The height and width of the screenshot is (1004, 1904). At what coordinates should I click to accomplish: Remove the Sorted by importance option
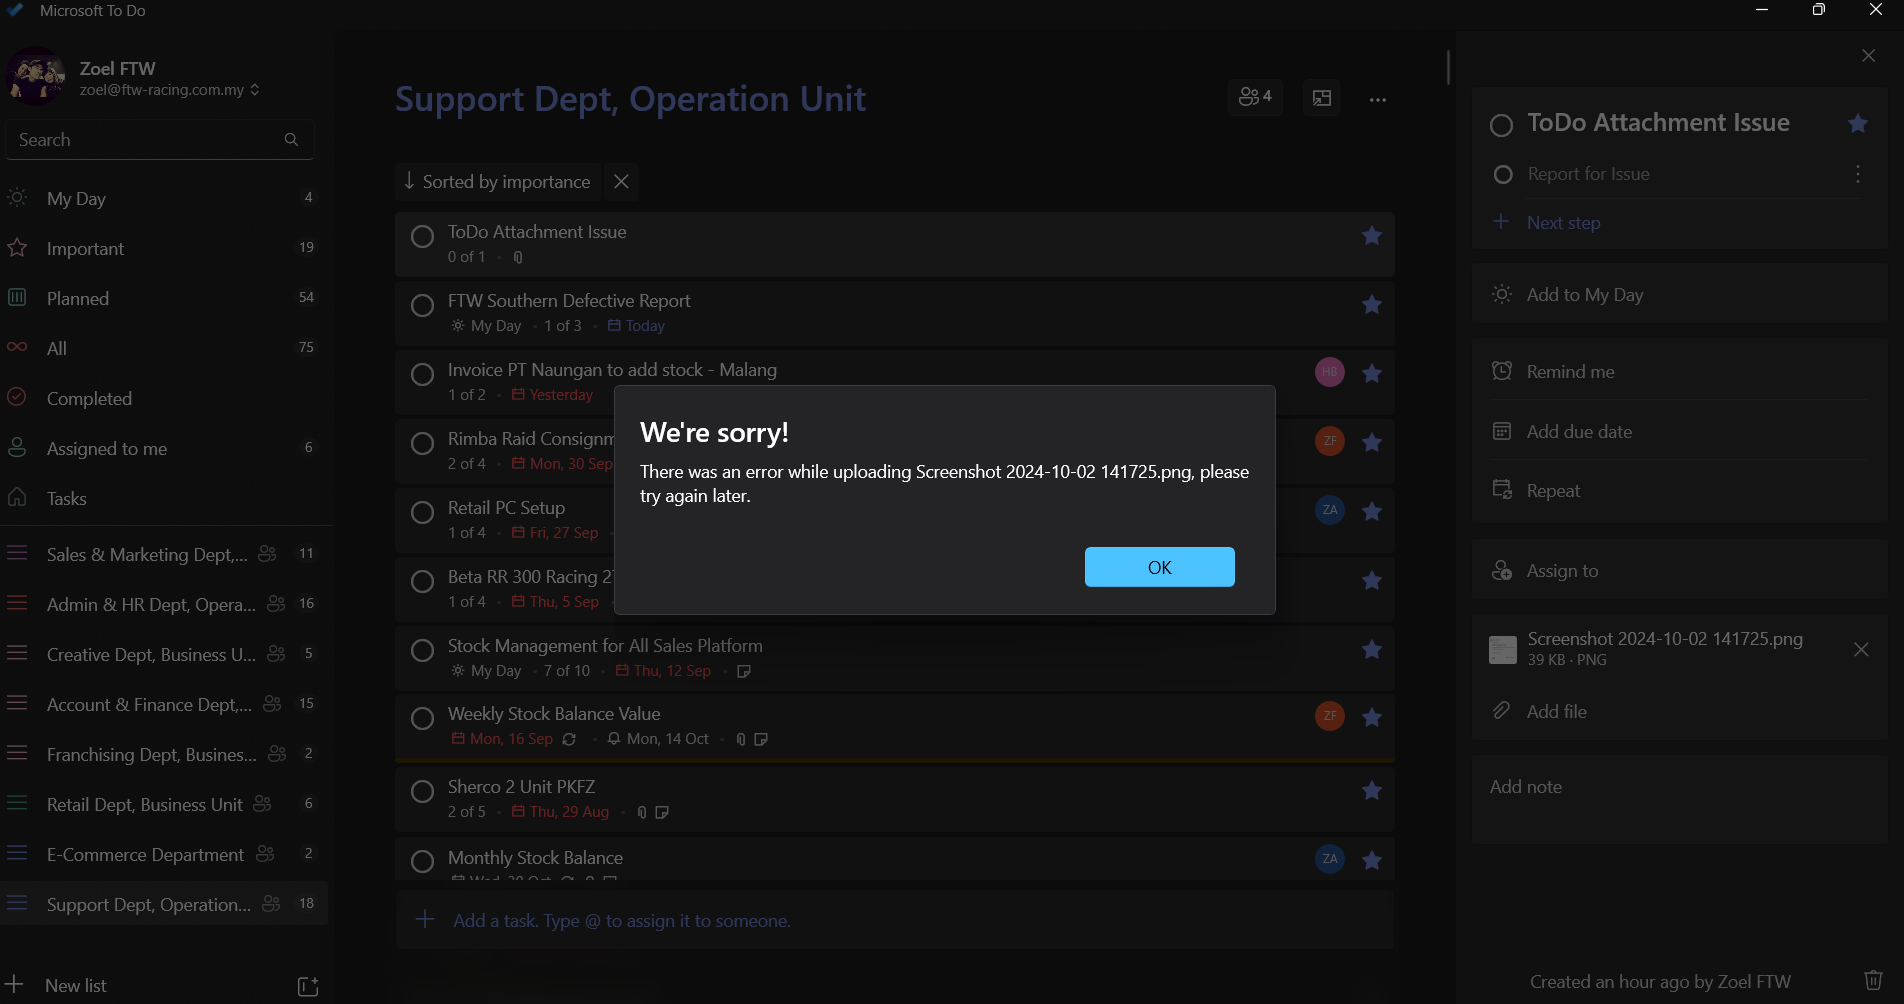coord(621,181)
